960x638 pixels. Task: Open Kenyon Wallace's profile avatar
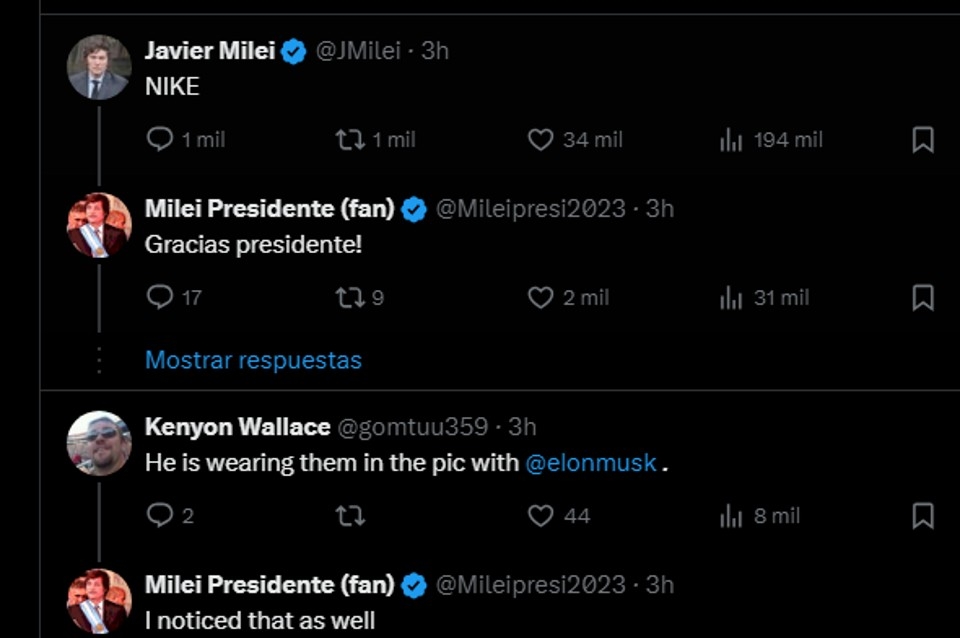coord(99,443)
